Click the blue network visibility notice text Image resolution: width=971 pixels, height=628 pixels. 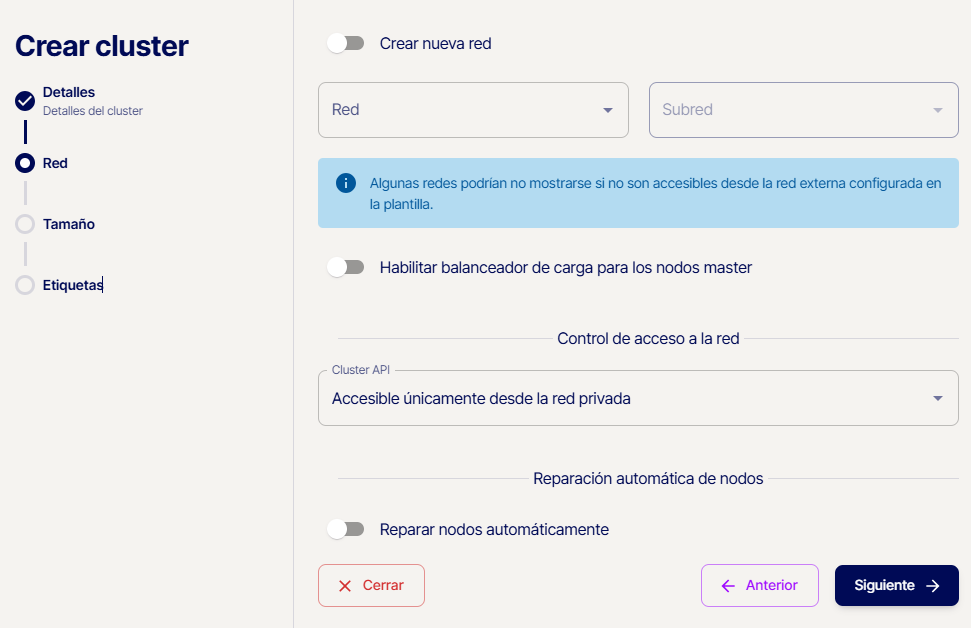[x=655, y=193]
